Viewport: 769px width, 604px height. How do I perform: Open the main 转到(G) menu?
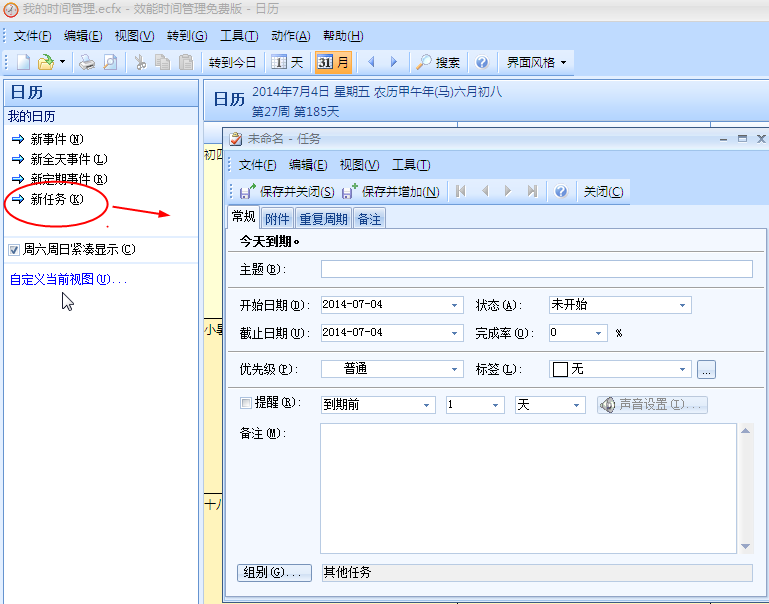coord(187,36)
